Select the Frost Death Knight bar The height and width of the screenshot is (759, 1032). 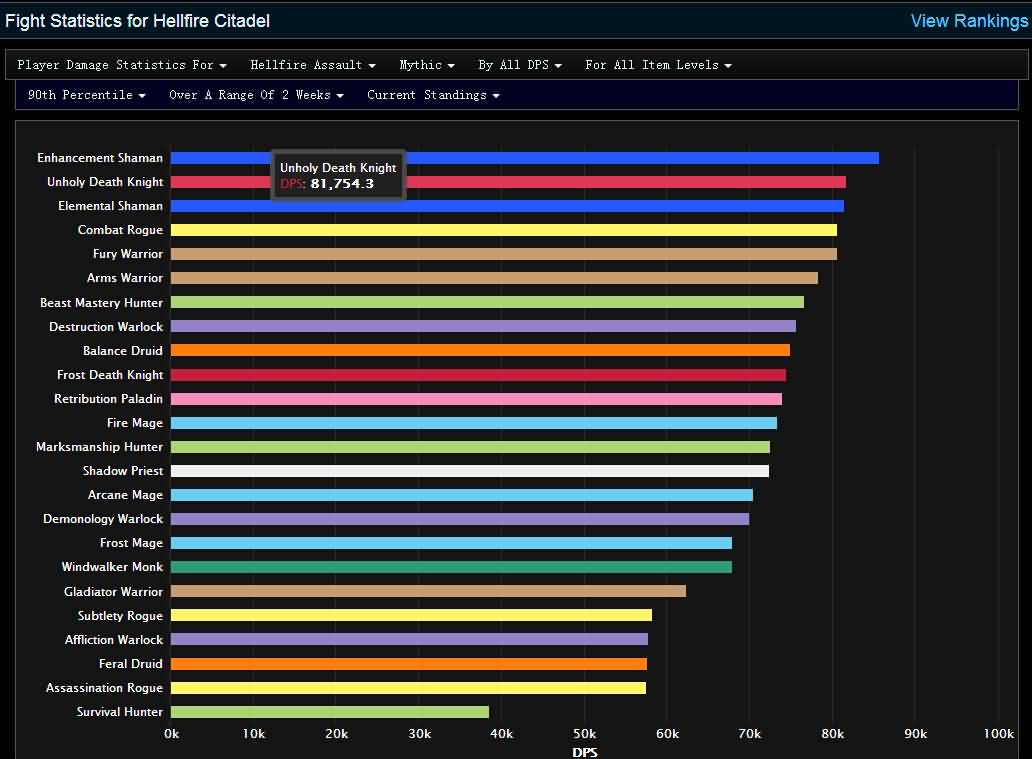tap(478, 375)
